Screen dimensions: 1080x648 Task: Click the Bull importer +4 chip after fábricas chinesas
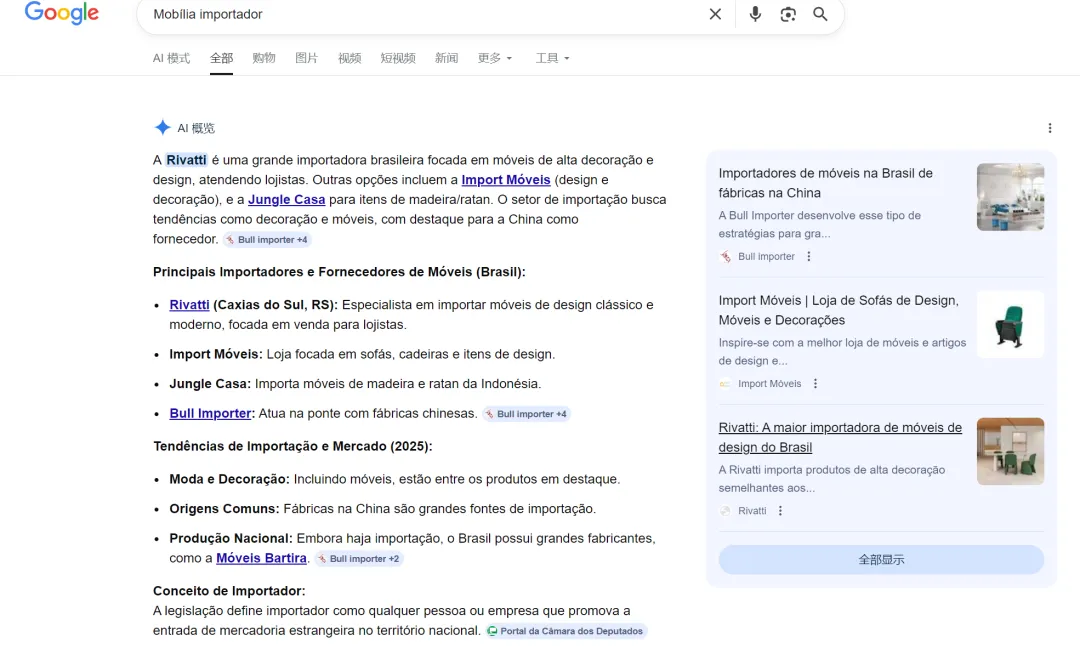pyautogui.click(x=526, y=414)
